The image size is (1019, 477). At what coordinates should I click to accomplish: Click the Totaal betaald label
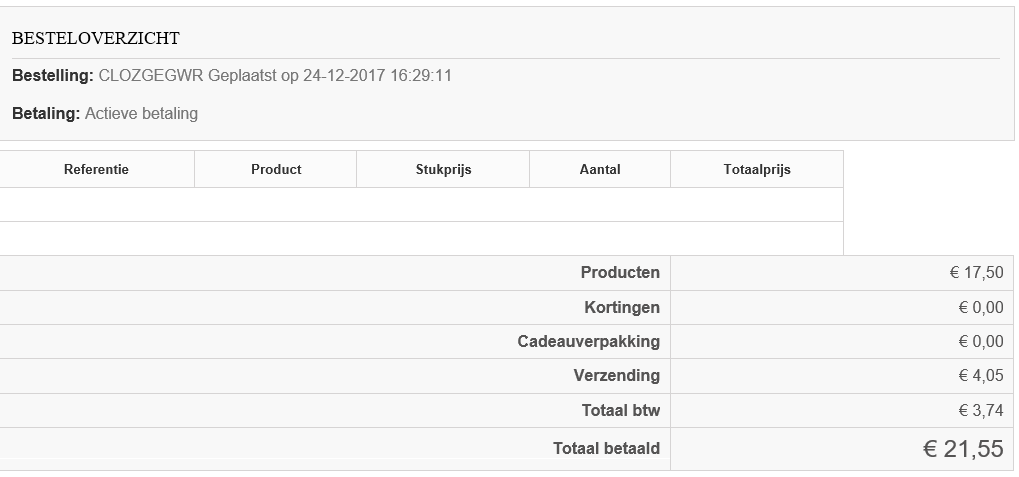click(x=606, y=448)
